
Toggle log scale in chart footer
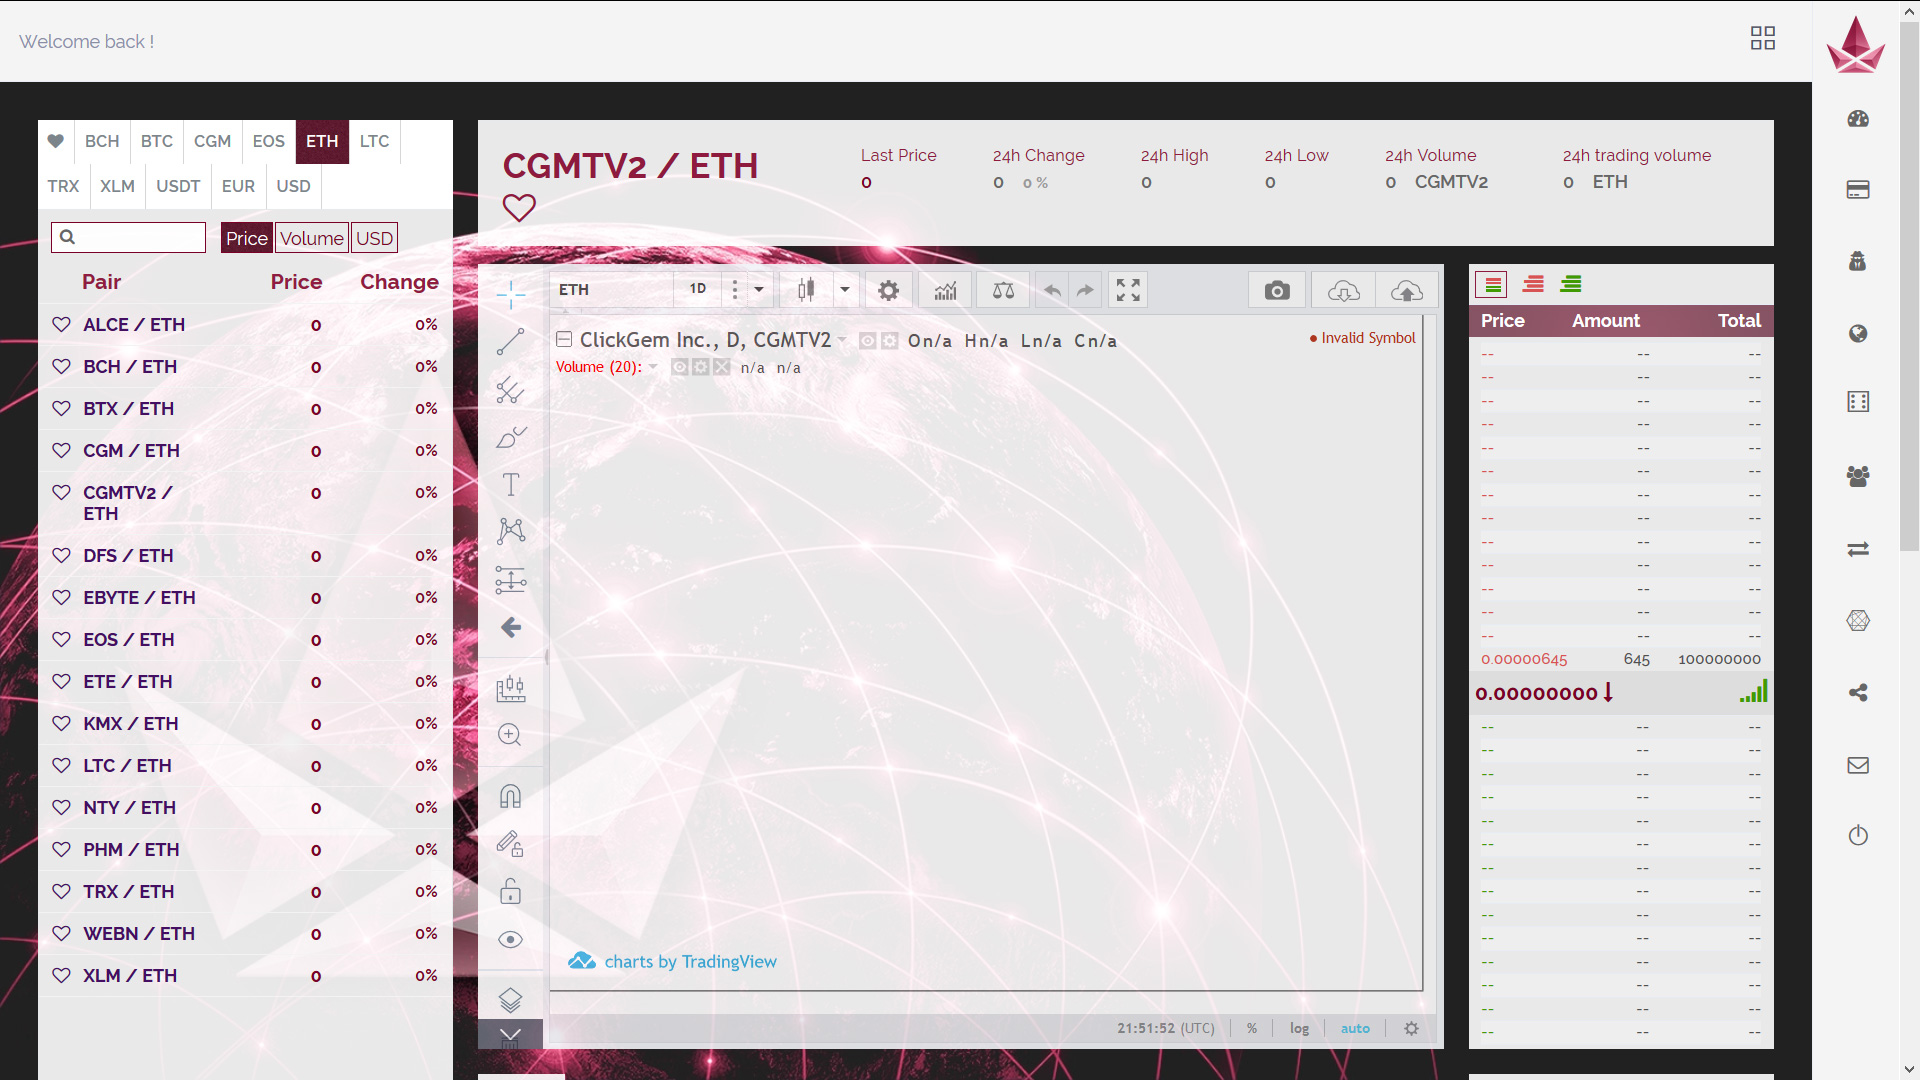coord(1299,1029)
